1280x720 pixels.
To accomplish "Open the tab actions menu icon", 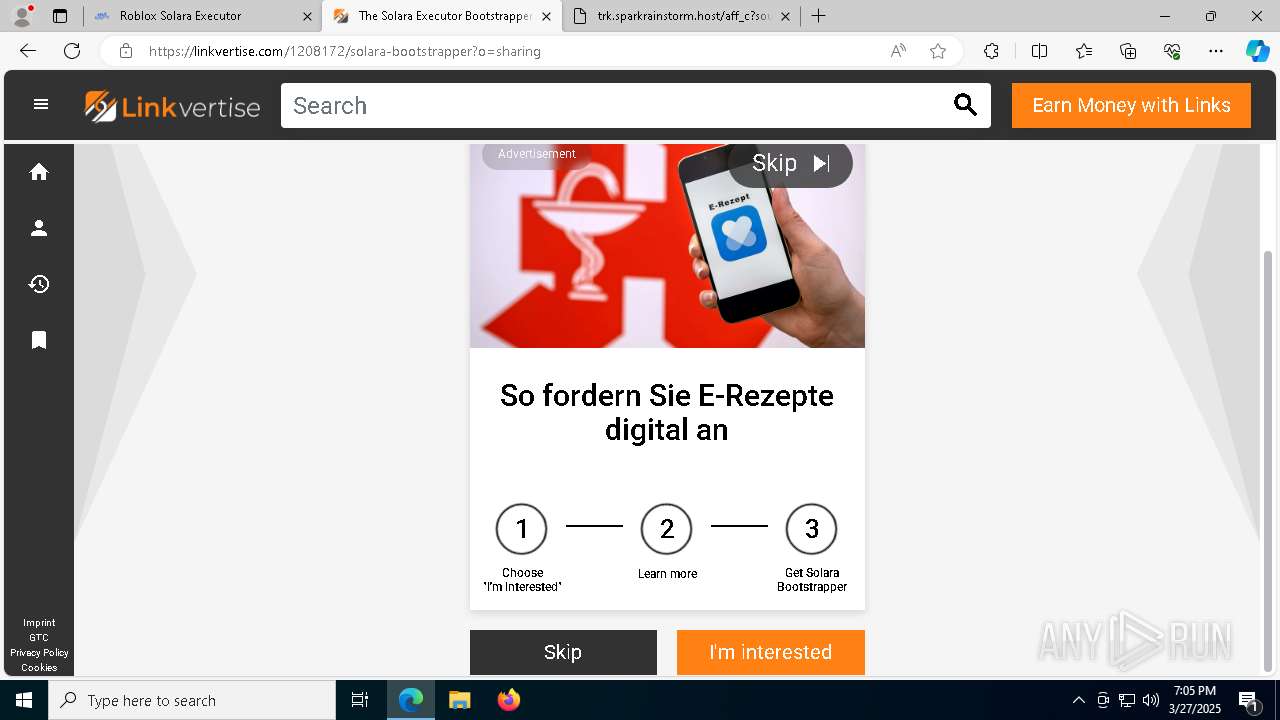I will (x=60, y=16).
